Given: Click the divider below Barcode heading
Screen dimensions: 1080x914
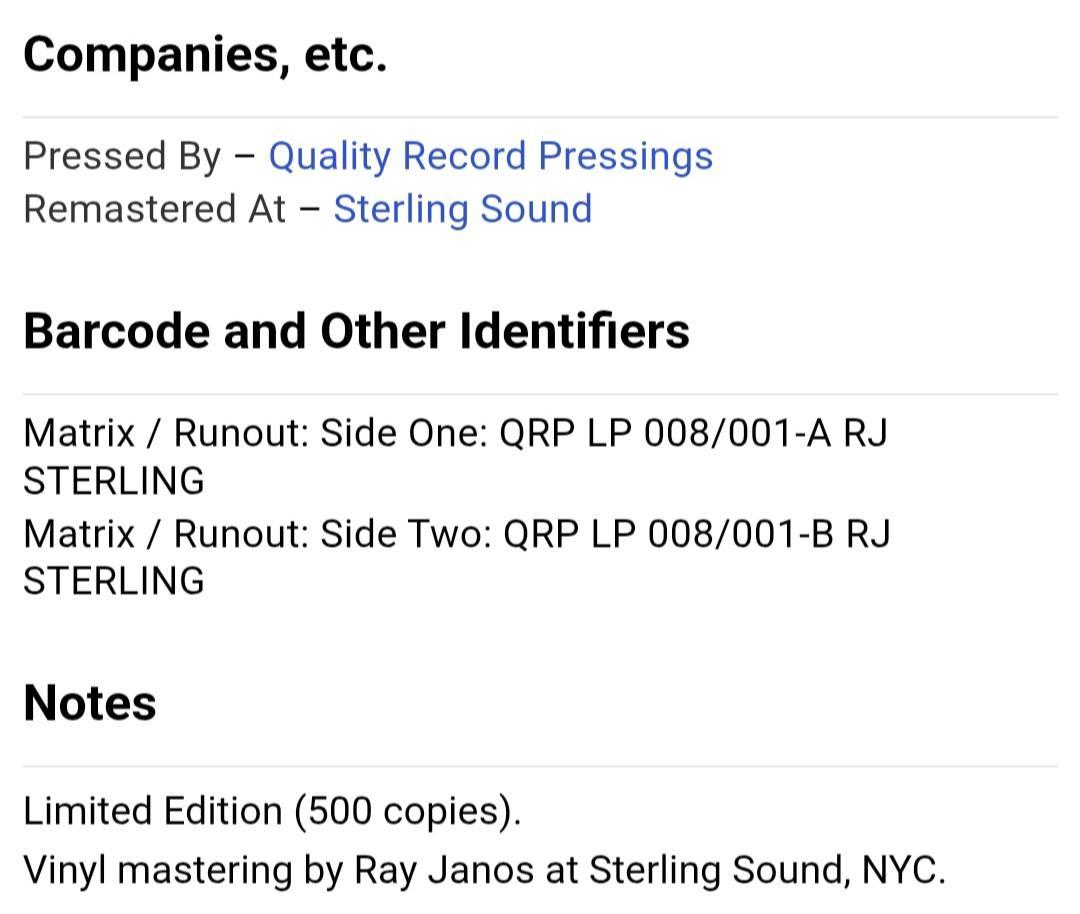Looking at the screenshot, I should click(540, 395).
